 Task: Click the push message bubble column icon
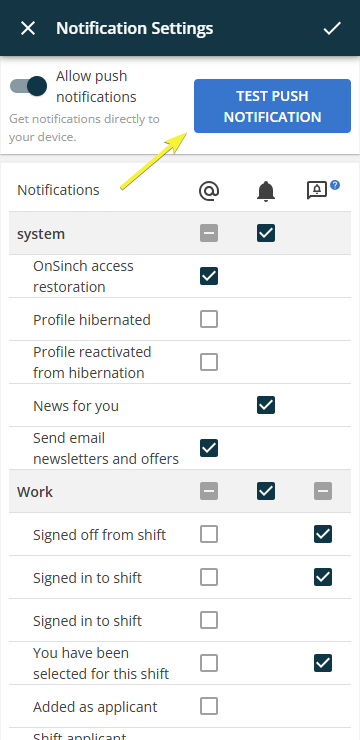coord(317,191)
